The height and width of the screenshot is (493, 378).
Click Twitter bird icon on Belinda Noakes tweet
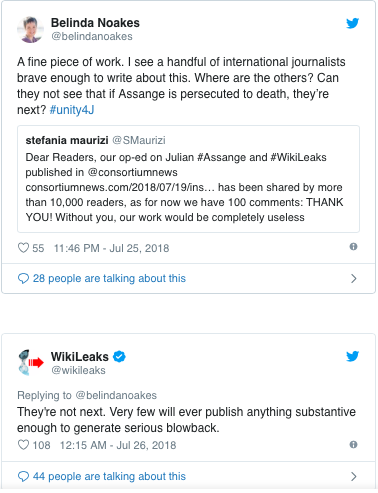(x=352, y=23)
